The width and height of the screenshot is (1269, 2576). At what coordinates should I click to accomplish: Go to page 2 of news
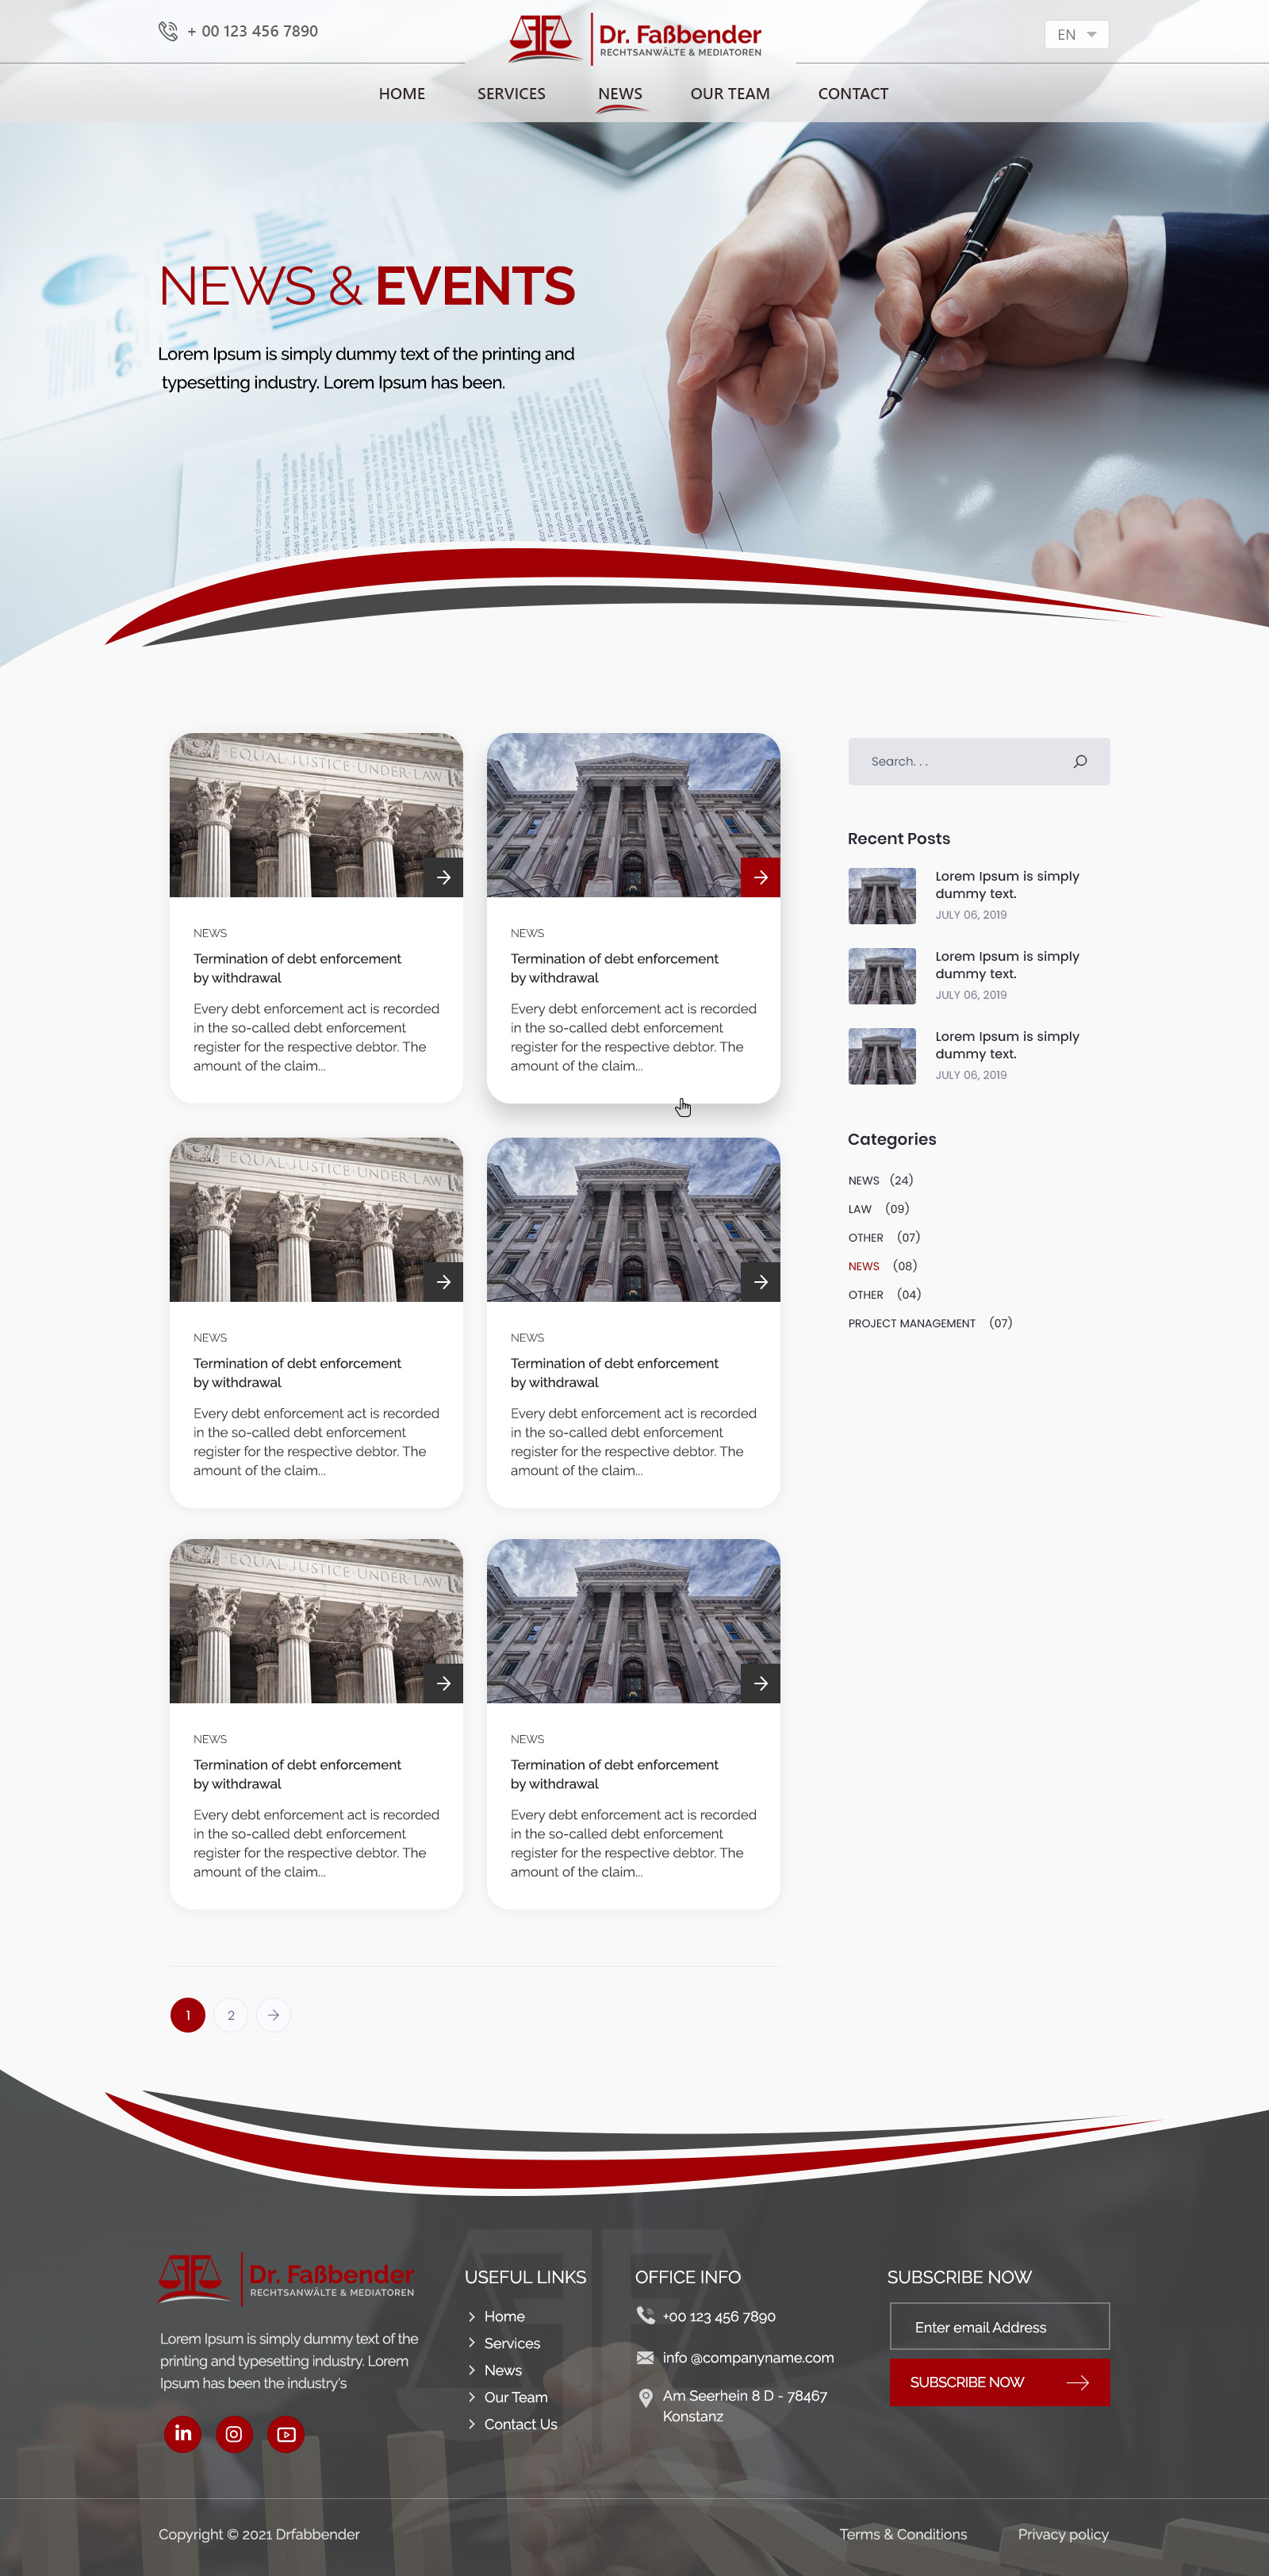point(231,2015)
